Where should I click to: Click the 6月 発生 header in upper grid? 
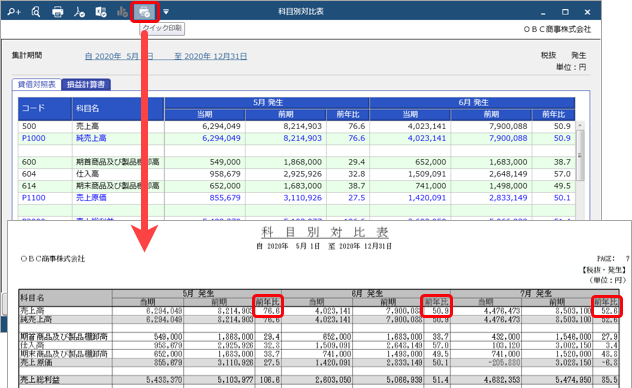(x=472, y=102)
